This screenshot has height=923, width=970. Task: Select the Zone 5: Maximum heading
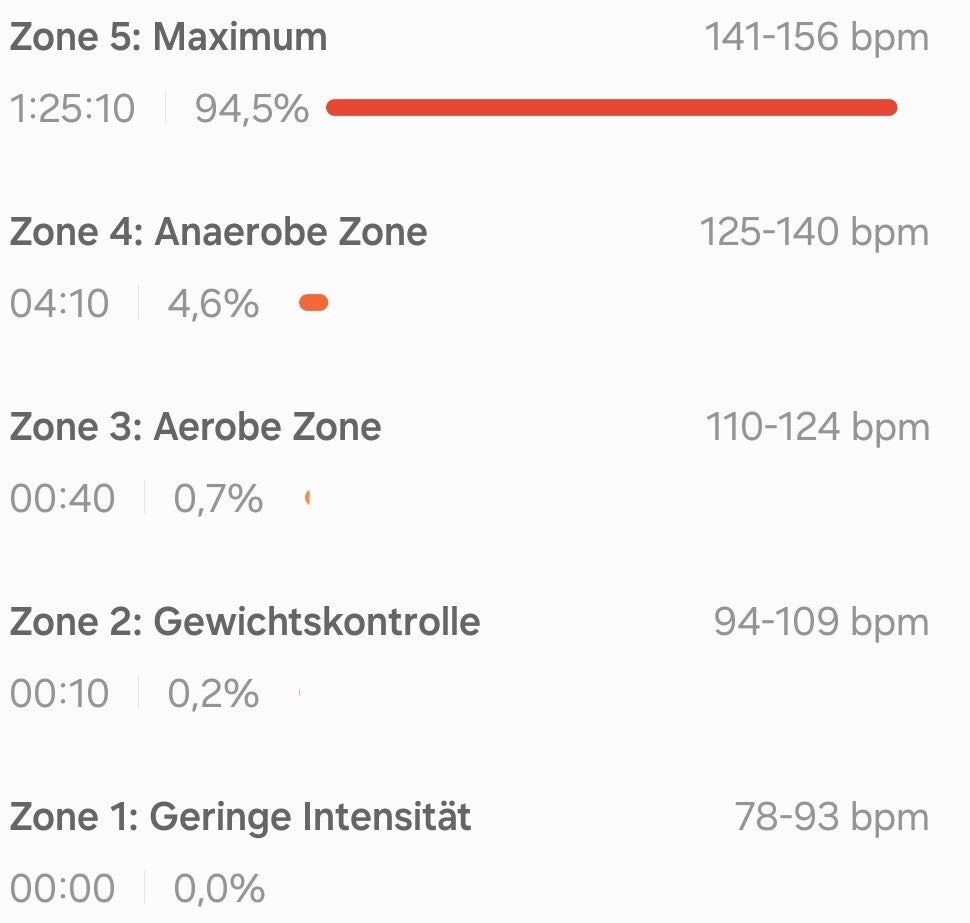[x=168, y=38]
